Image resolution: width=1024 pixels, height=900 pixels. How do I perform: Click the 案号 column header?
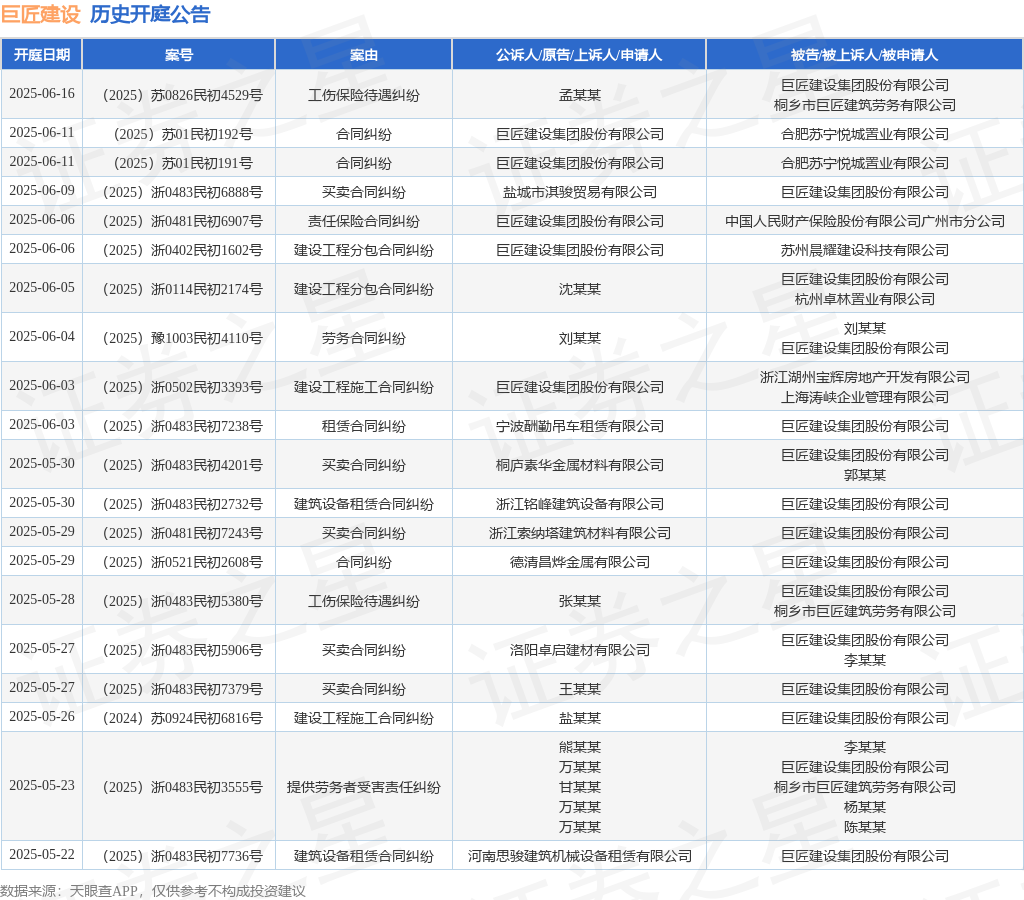(x=179, y=55)
